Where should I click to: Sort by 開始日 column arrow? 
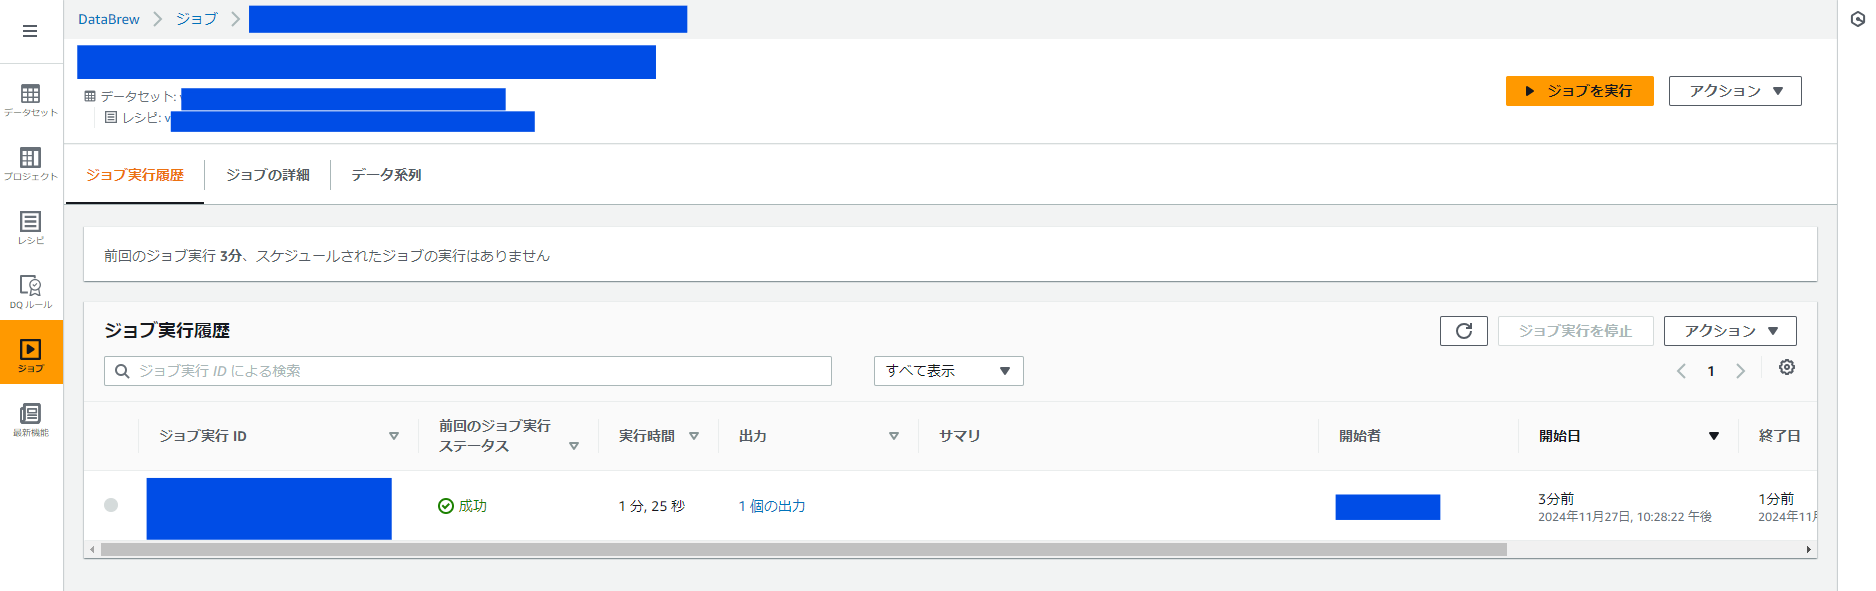pyautogui.click(x=1714, y=436)
